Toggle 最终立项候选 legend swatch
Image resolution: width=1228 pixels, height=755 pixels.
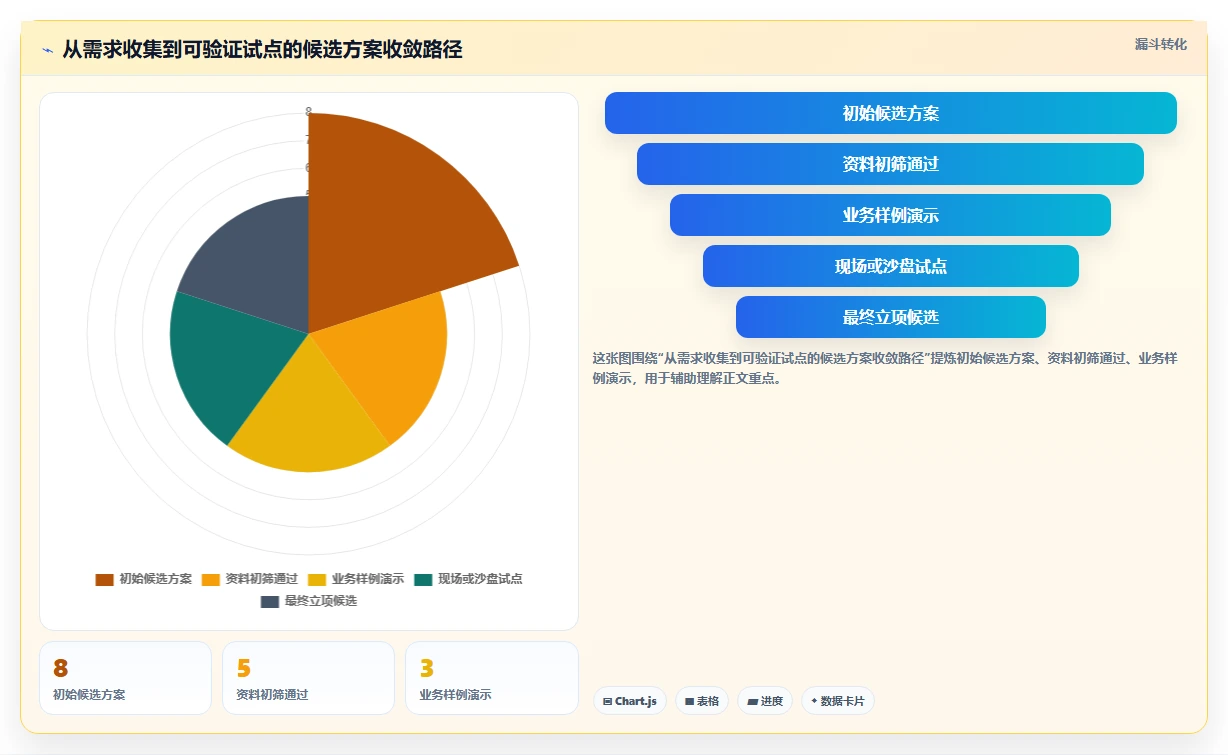270,602
